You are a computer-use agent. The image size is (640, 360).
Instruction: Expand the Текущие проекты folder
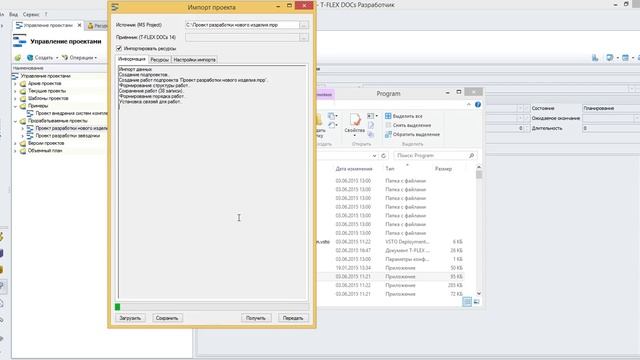tap(16, 91)
